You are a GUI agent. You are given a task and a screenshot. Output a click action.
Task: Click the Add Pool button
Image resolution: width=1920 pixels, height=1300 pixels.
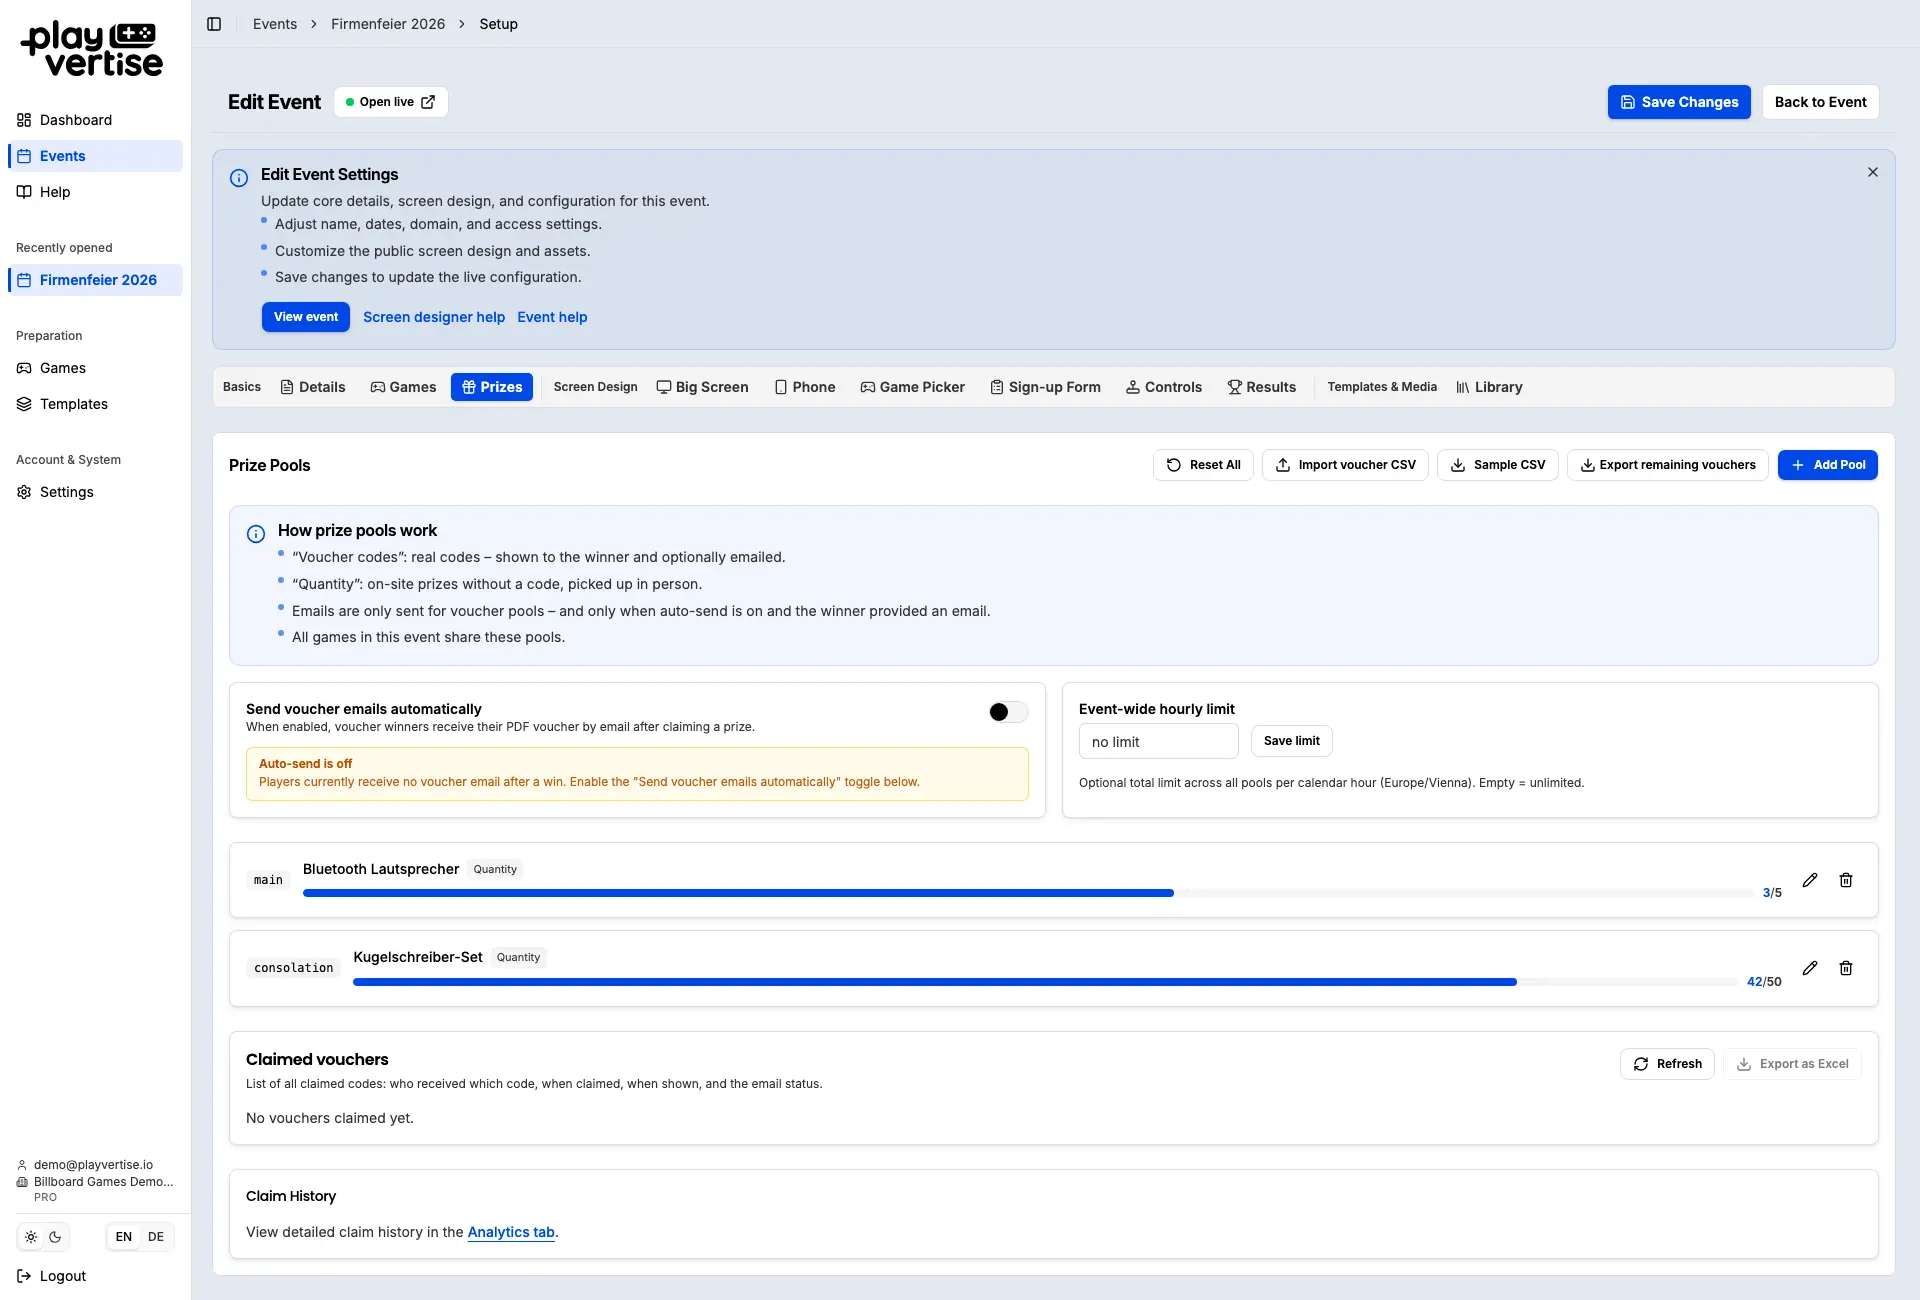pyautogui.click(x=1828, y=465)
